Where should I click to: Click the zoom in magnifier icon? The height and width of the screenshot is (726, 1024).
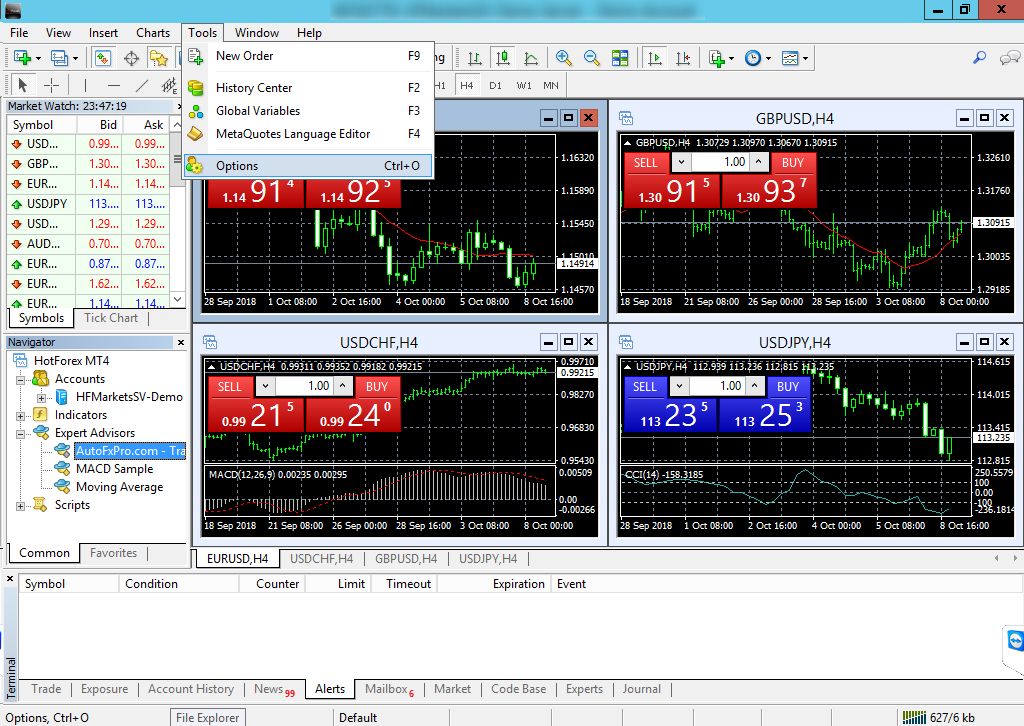point(564,58)
